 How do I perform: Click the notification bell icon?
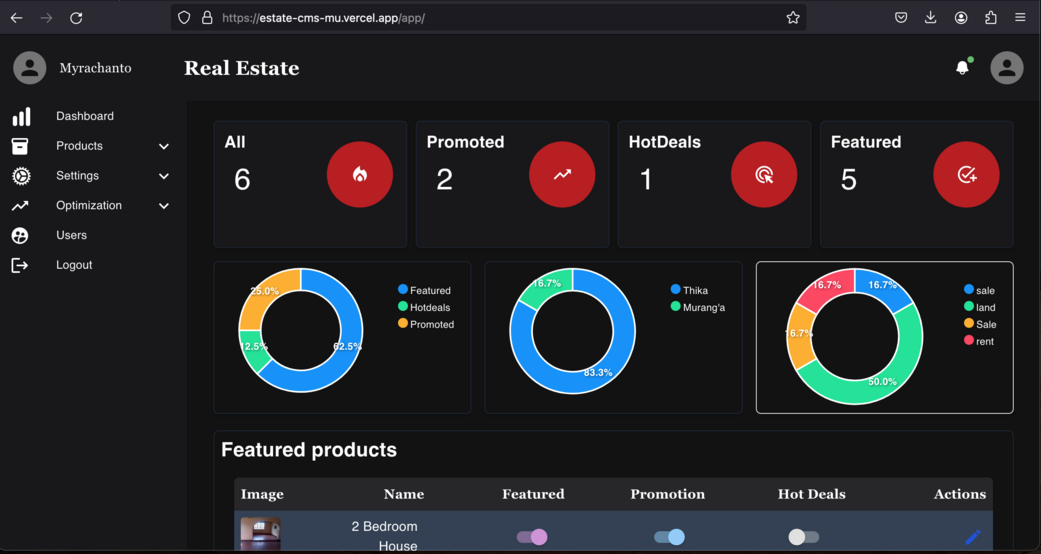[x=962, y=68]
